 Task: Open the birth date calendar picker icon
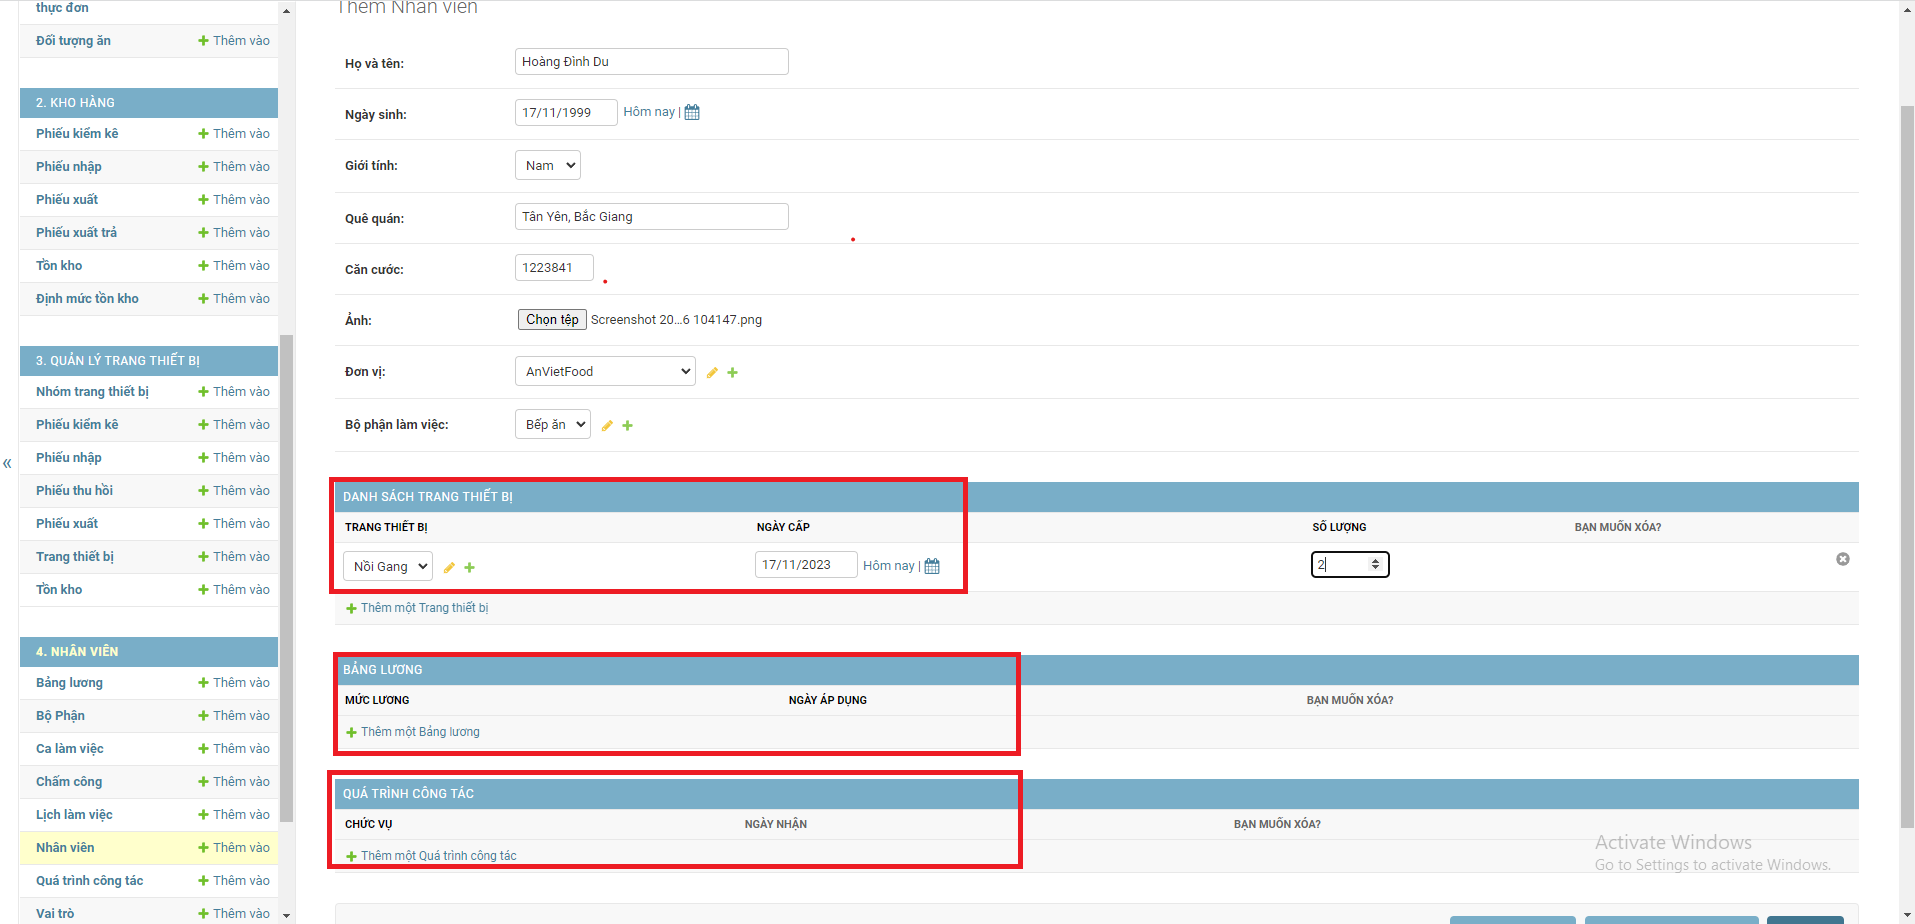click(692, 112)
